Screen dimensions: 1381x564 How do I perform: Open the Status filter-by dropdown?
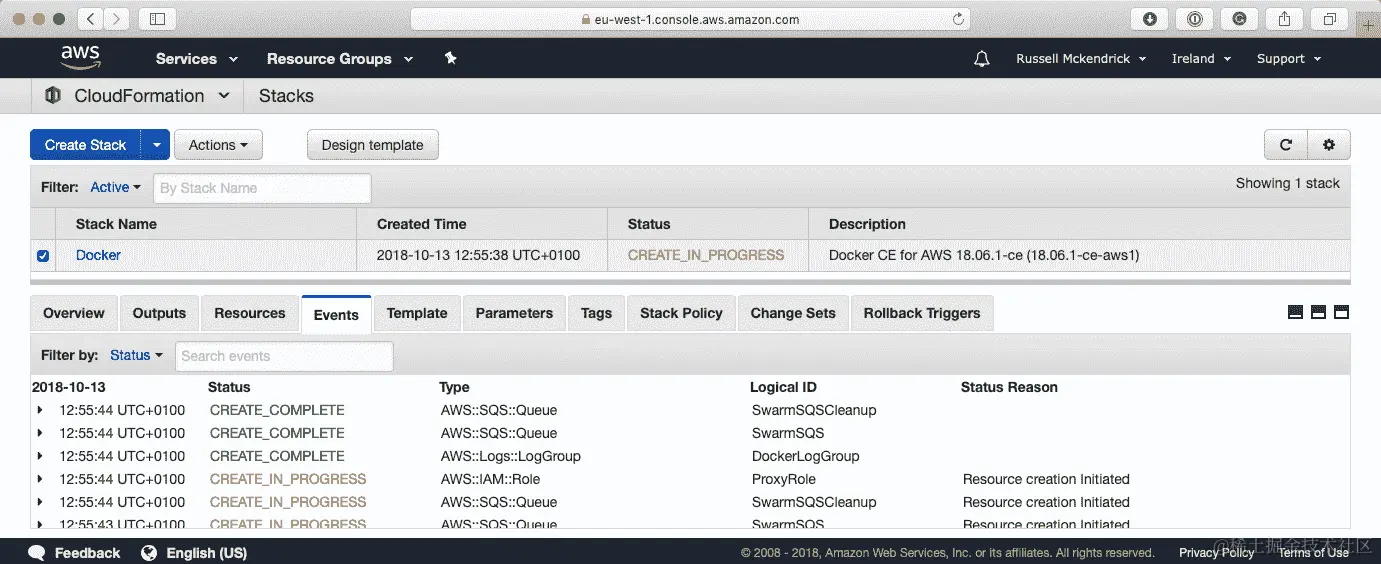(x=136, y=355)
